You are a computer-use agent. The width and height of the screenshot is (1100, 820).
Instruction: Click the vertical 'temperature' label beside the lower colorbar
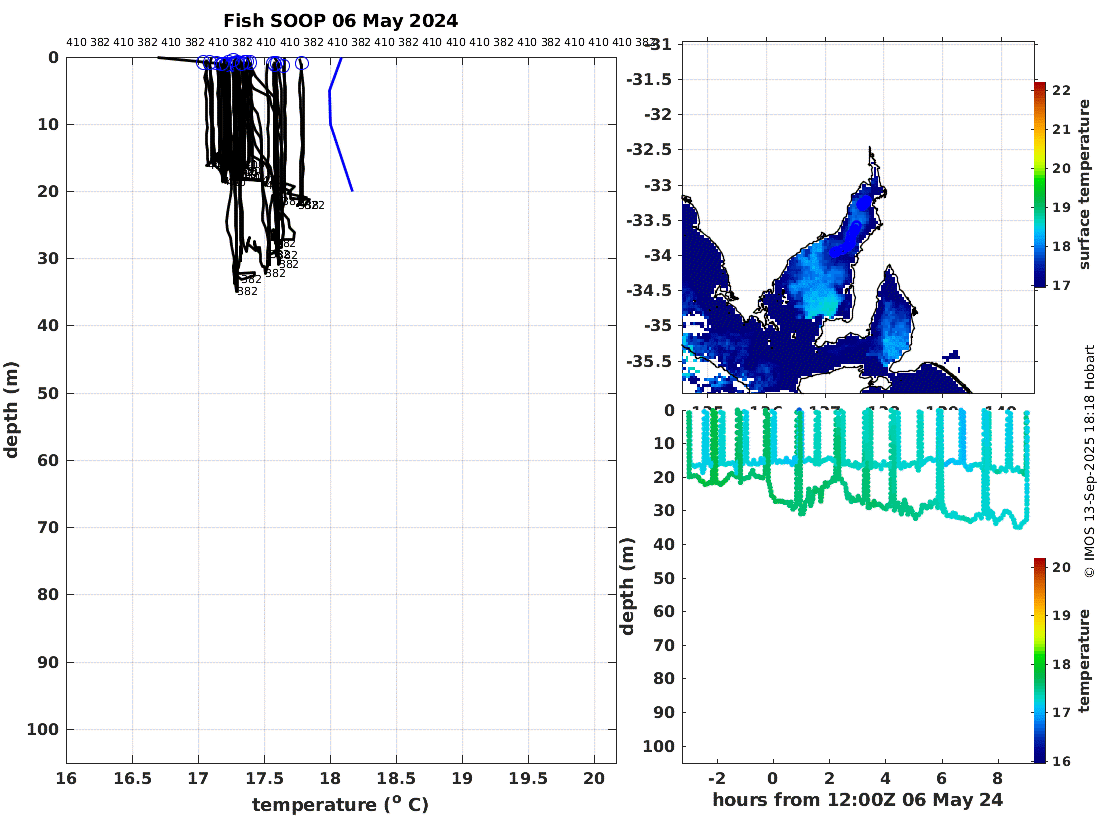(x=1085, y=660)
